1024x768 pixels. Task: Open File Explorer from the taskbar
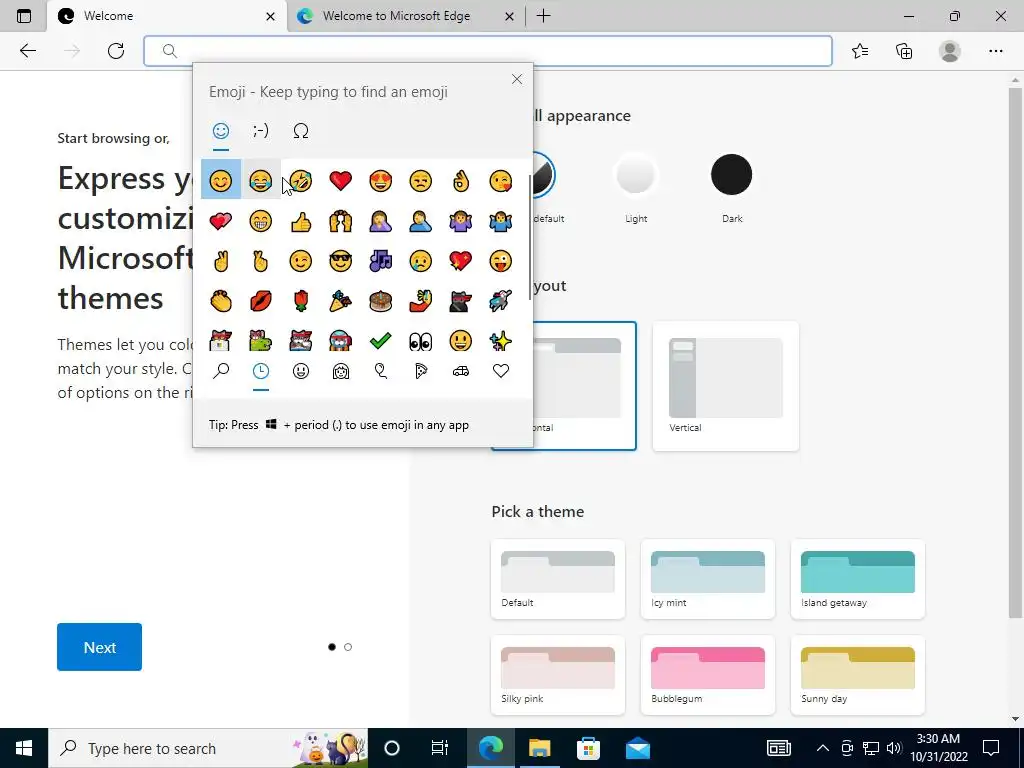coord(539,748)
